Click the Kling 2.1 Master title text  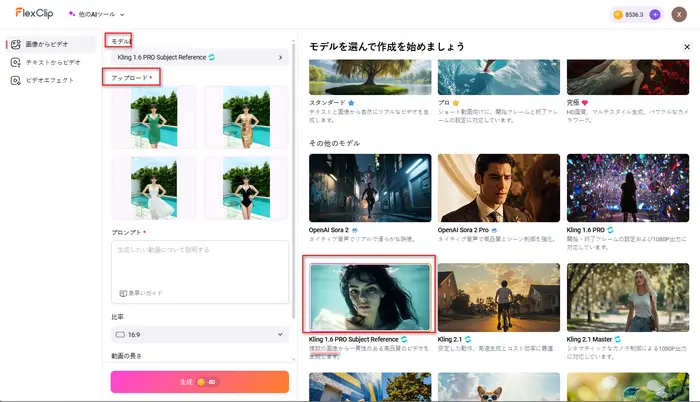pos(589,339)
